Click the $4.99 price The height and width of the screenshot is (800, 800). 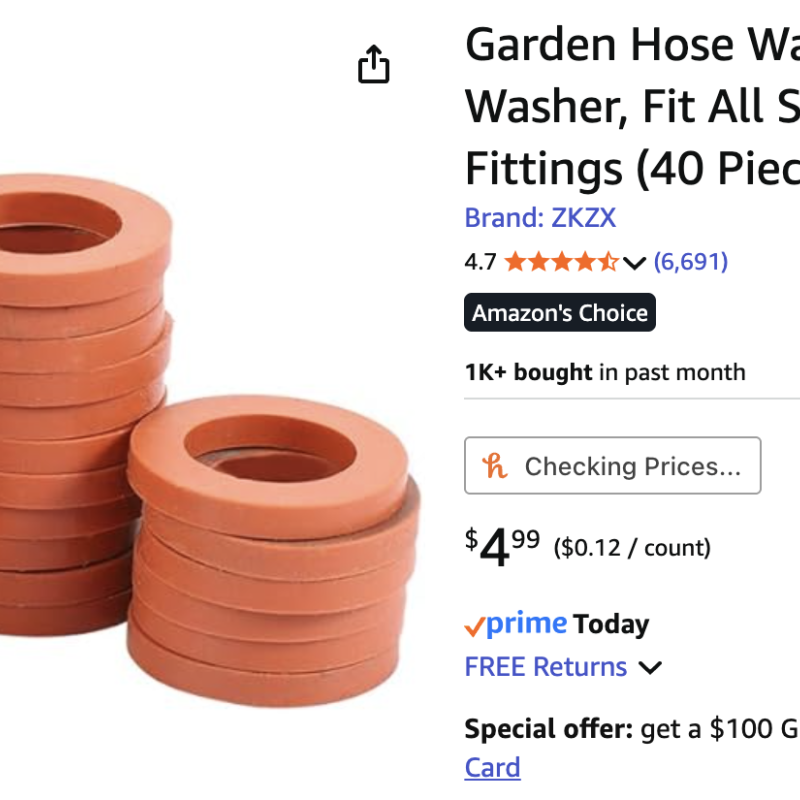click(x=502, y=547)
